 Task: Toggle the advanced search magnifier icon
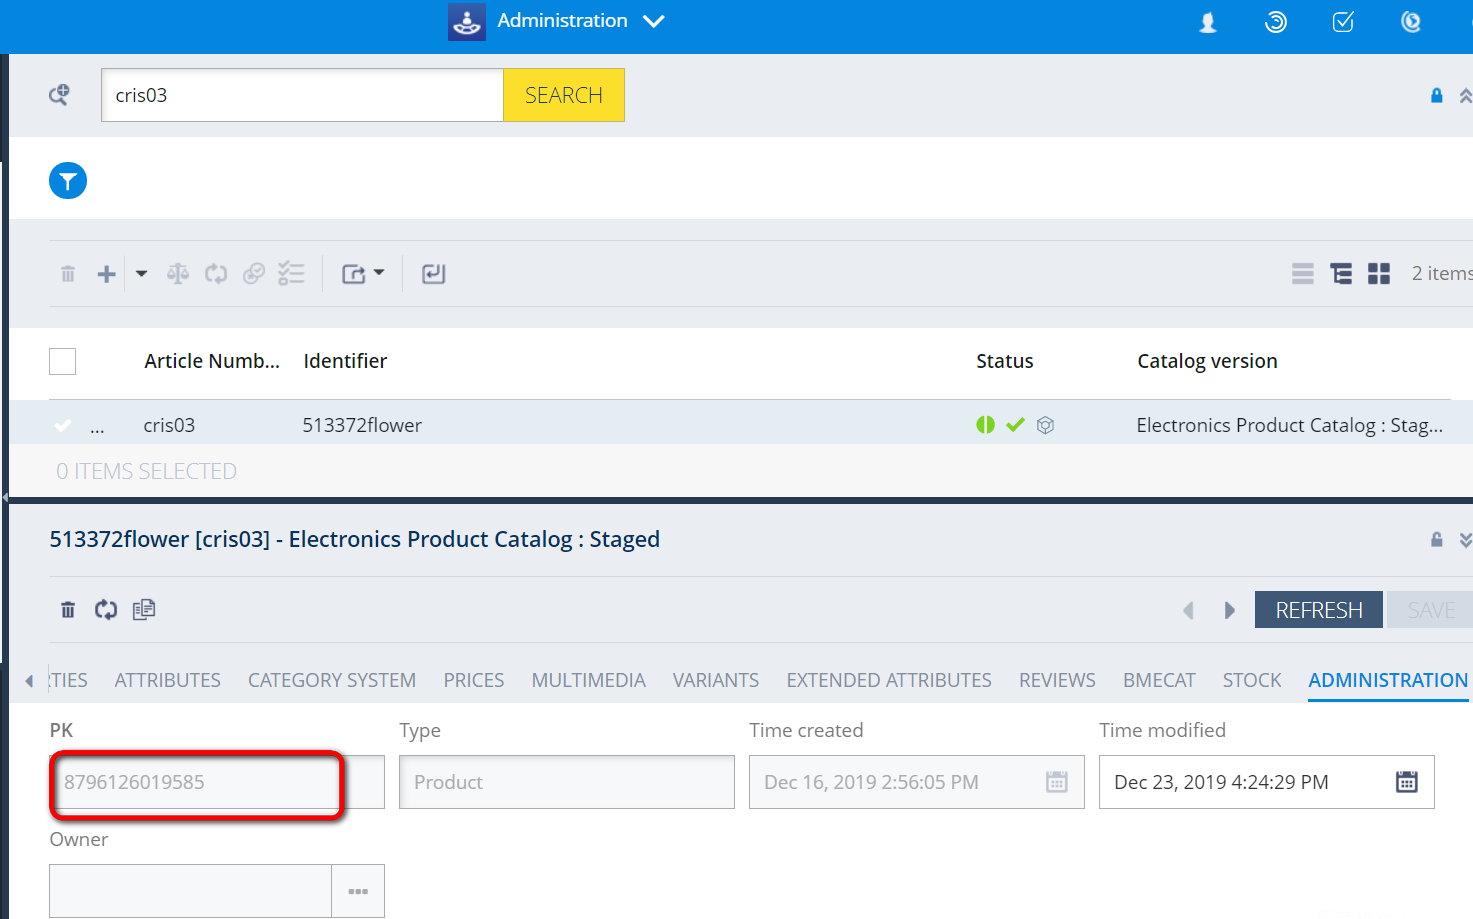coord(59,95)
